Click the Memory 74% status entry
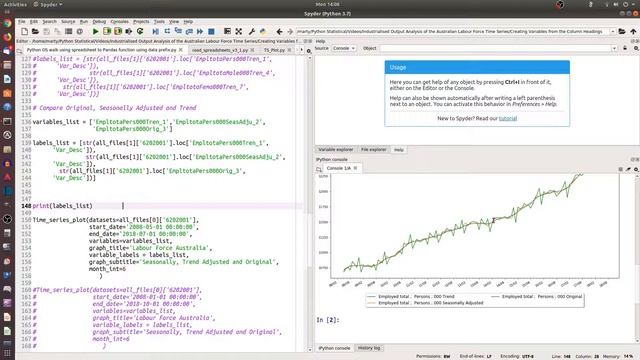Image resolution: width=640 pixels, height=360 pixels. (x=617, y=356)
